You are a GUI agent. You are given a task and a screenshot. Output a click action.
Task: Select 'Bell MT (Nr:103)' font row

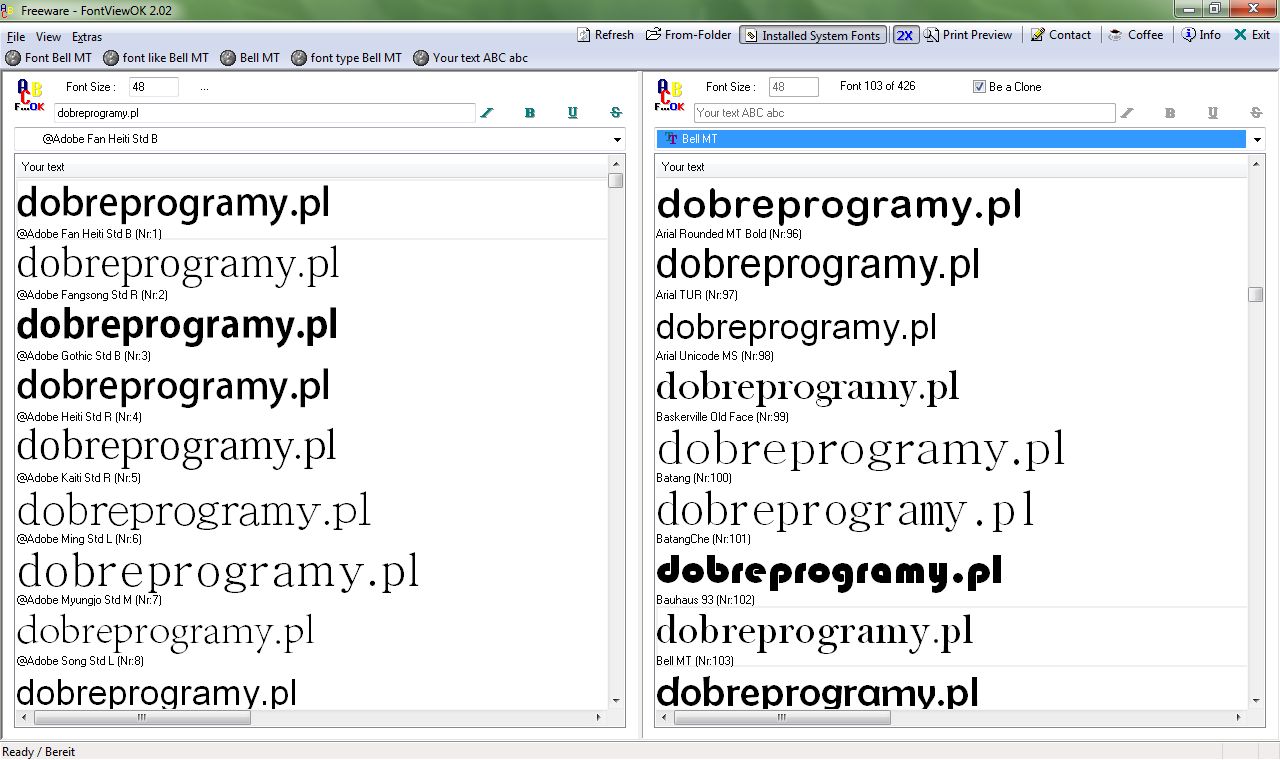952,637
